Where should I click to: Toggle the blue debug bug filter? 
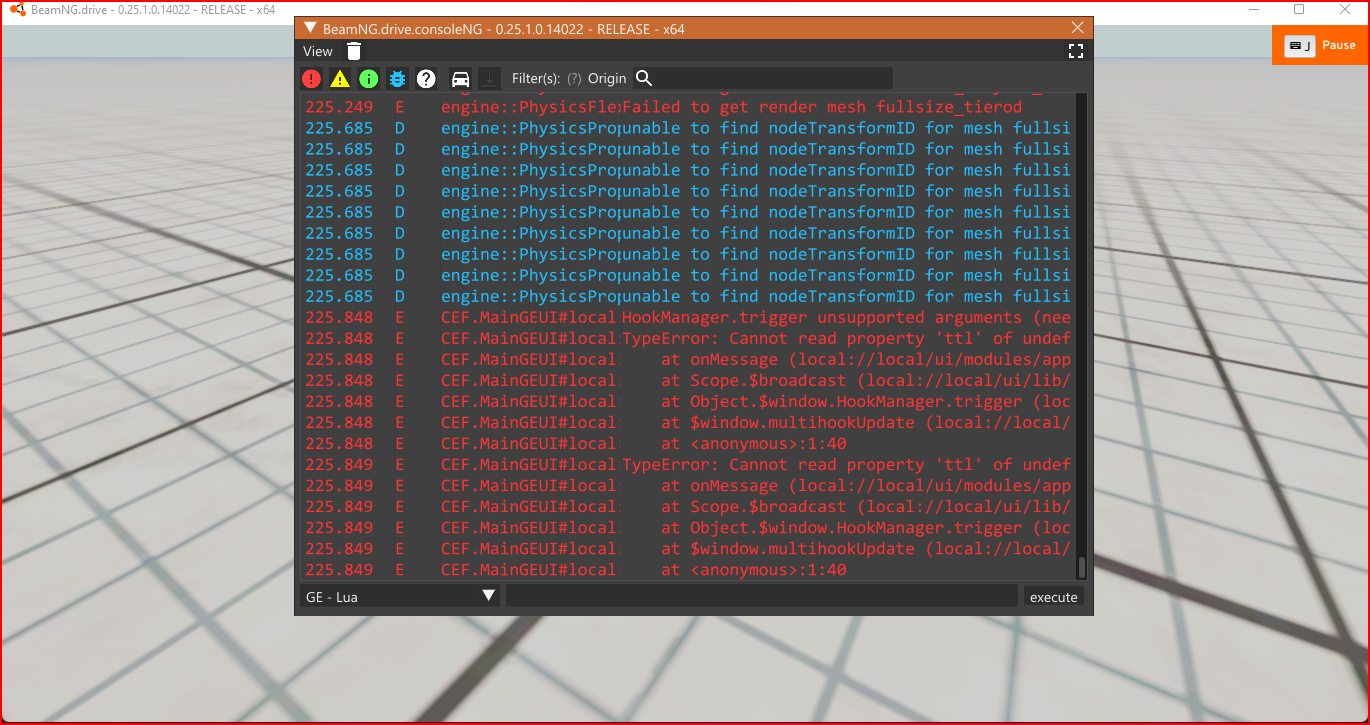(x=398, y=78)
